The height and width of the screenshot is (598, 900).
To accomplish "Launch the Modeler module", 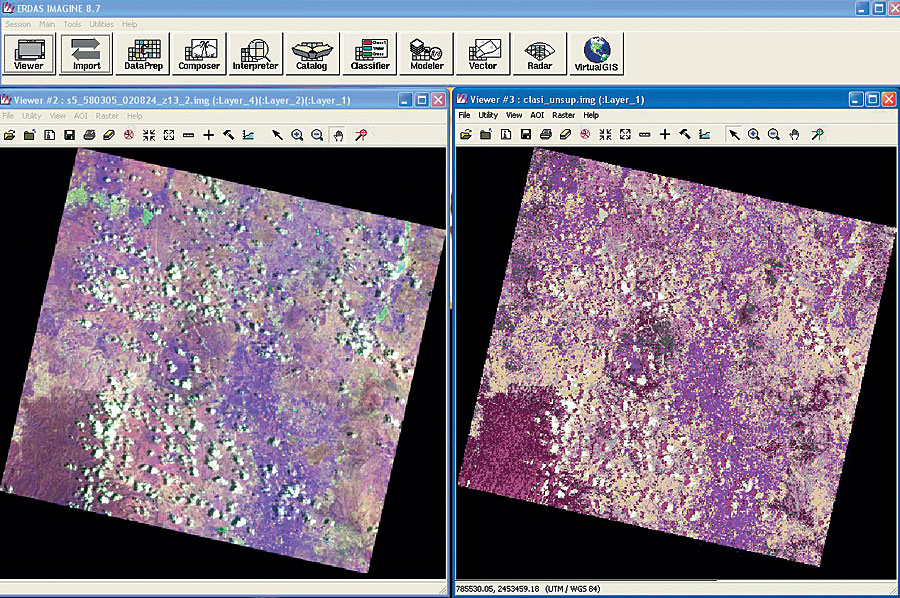I will [426, 54].
